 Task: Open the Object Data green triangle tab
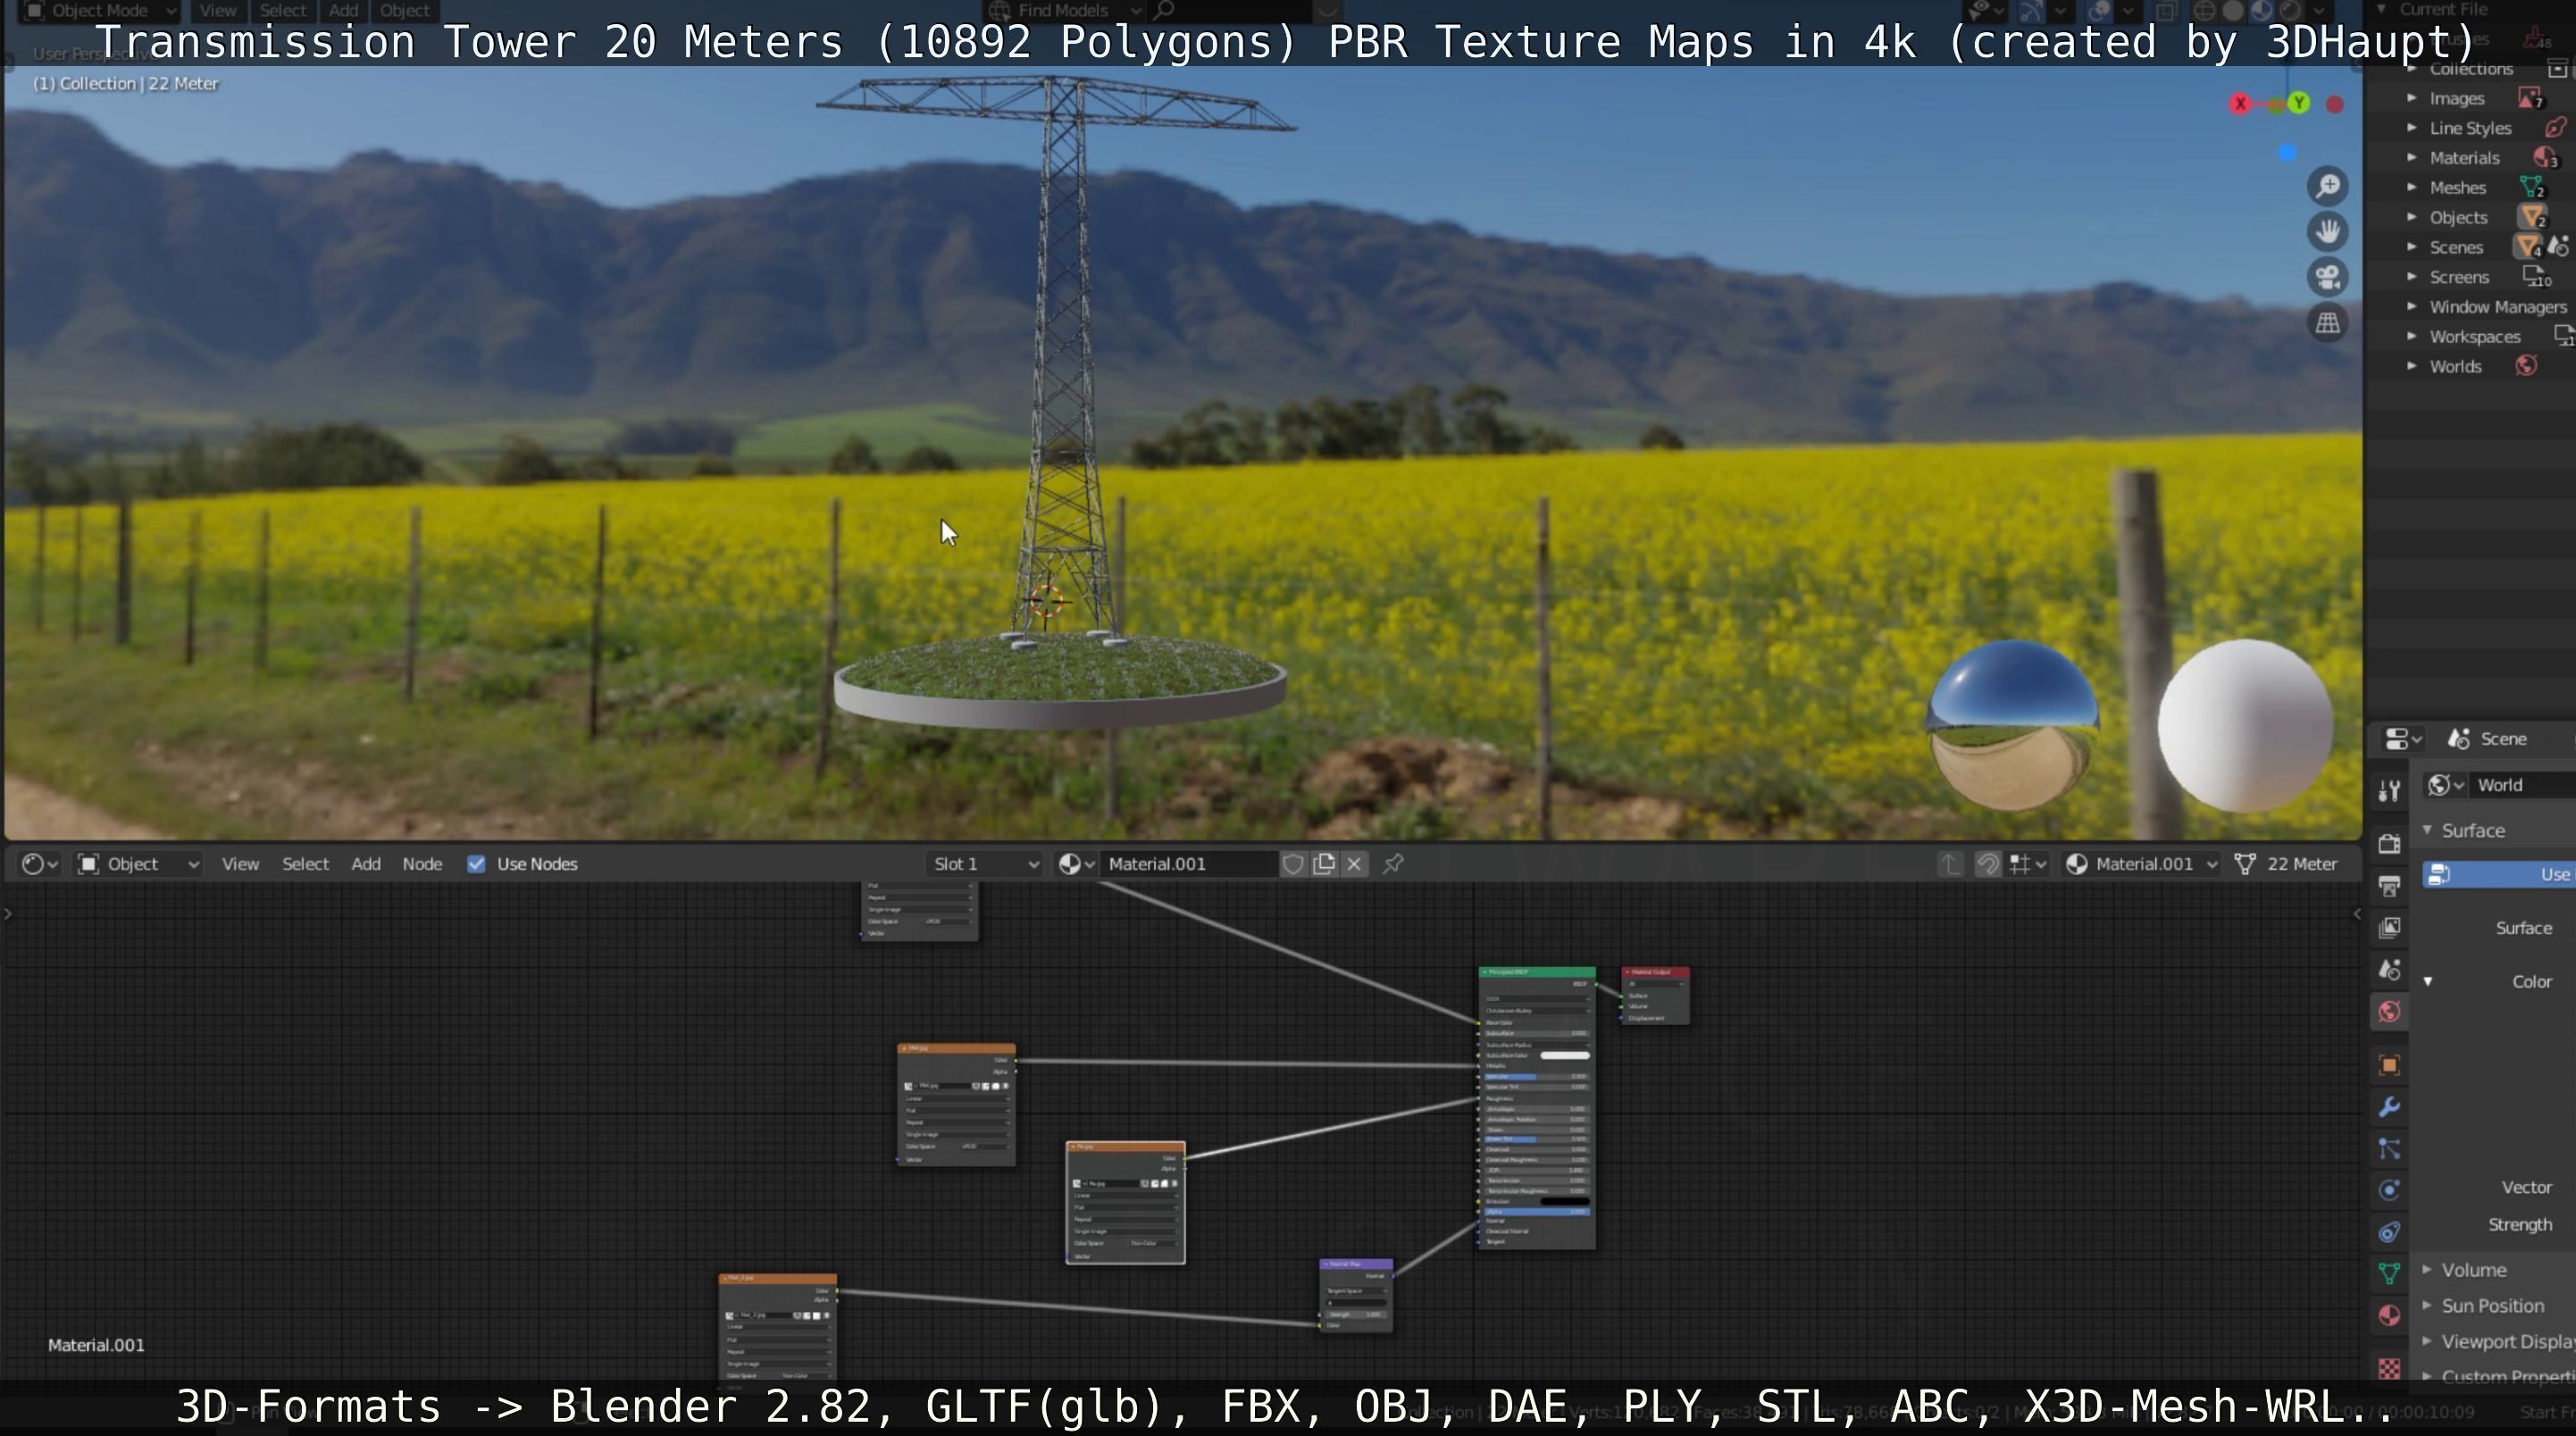tap(2389, 1273)
